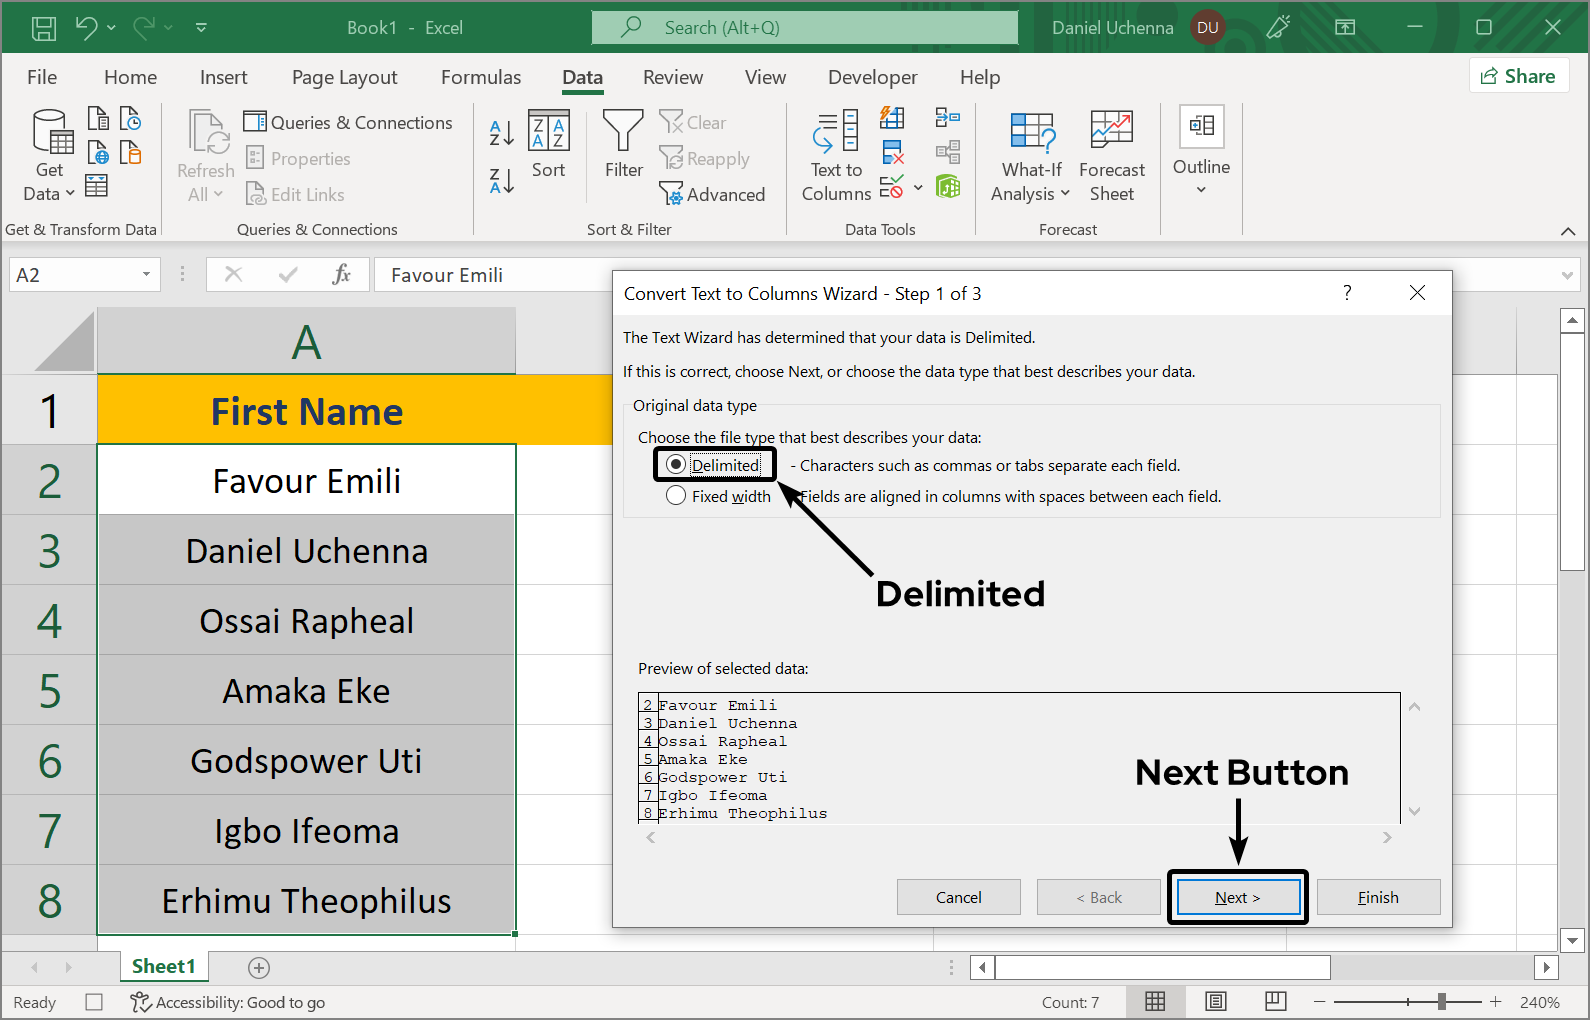Select the Delimited radio option
The image size is (1590, 1020).
[676, 465]
